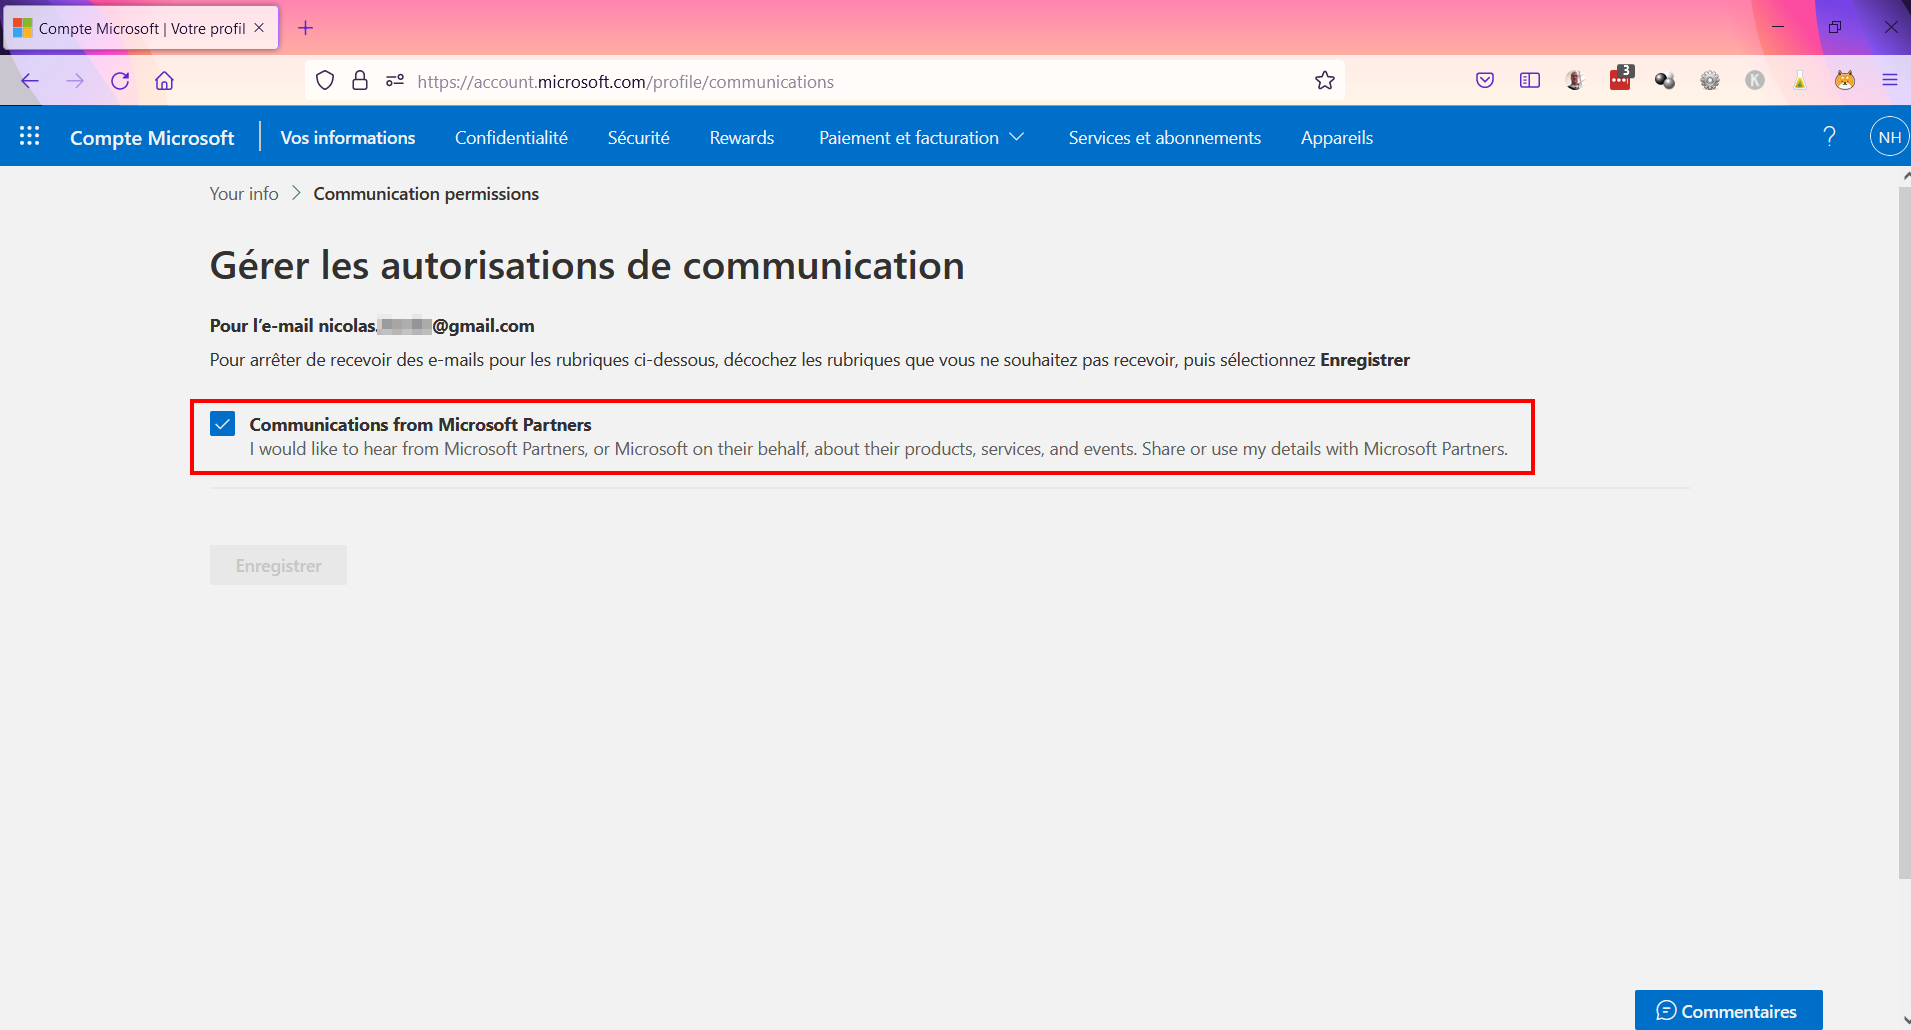Image resolution: width=1911 pixels, height=1030 pixels.
Task: Click the Compte Microsoft home link
Action: click(152, 138)
